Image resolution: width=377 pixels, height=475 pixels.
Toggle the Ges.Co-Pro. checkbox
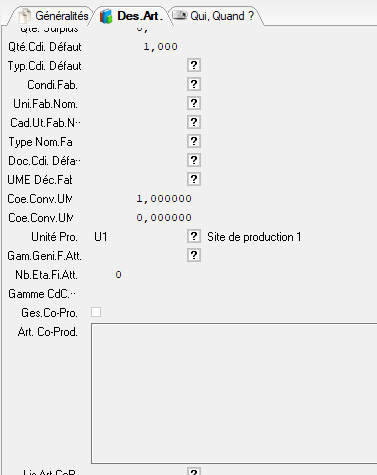click(96, 312)
